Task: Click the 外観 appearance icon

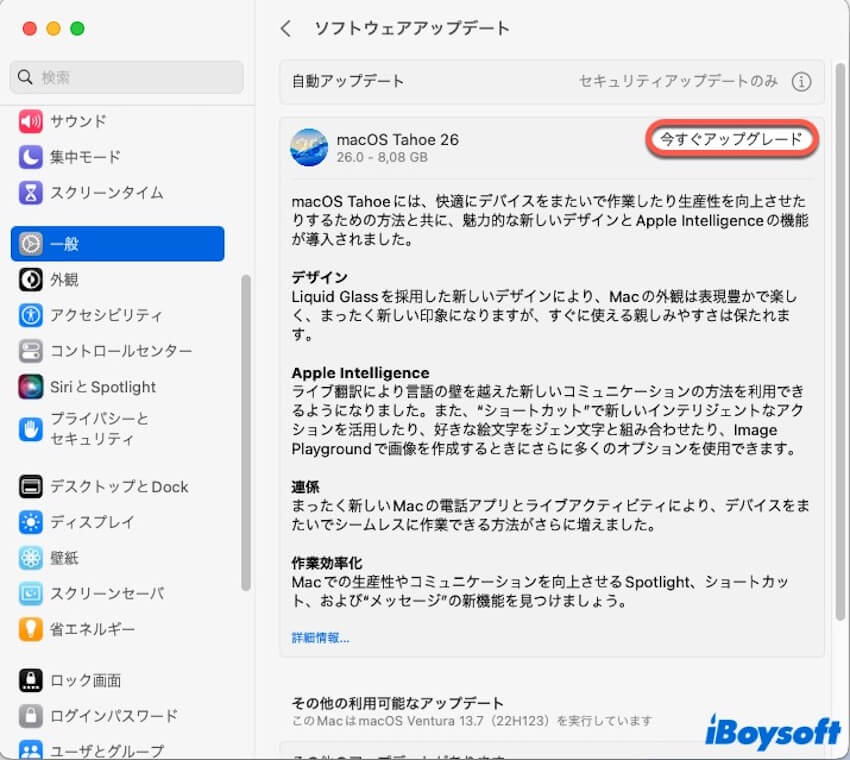Action: click(30, 280)
